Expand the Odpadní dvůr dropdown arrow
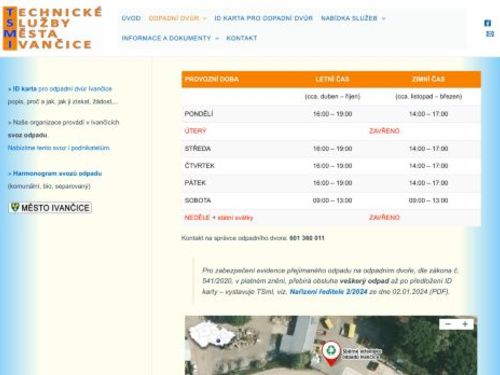 [x=205, y=19]
